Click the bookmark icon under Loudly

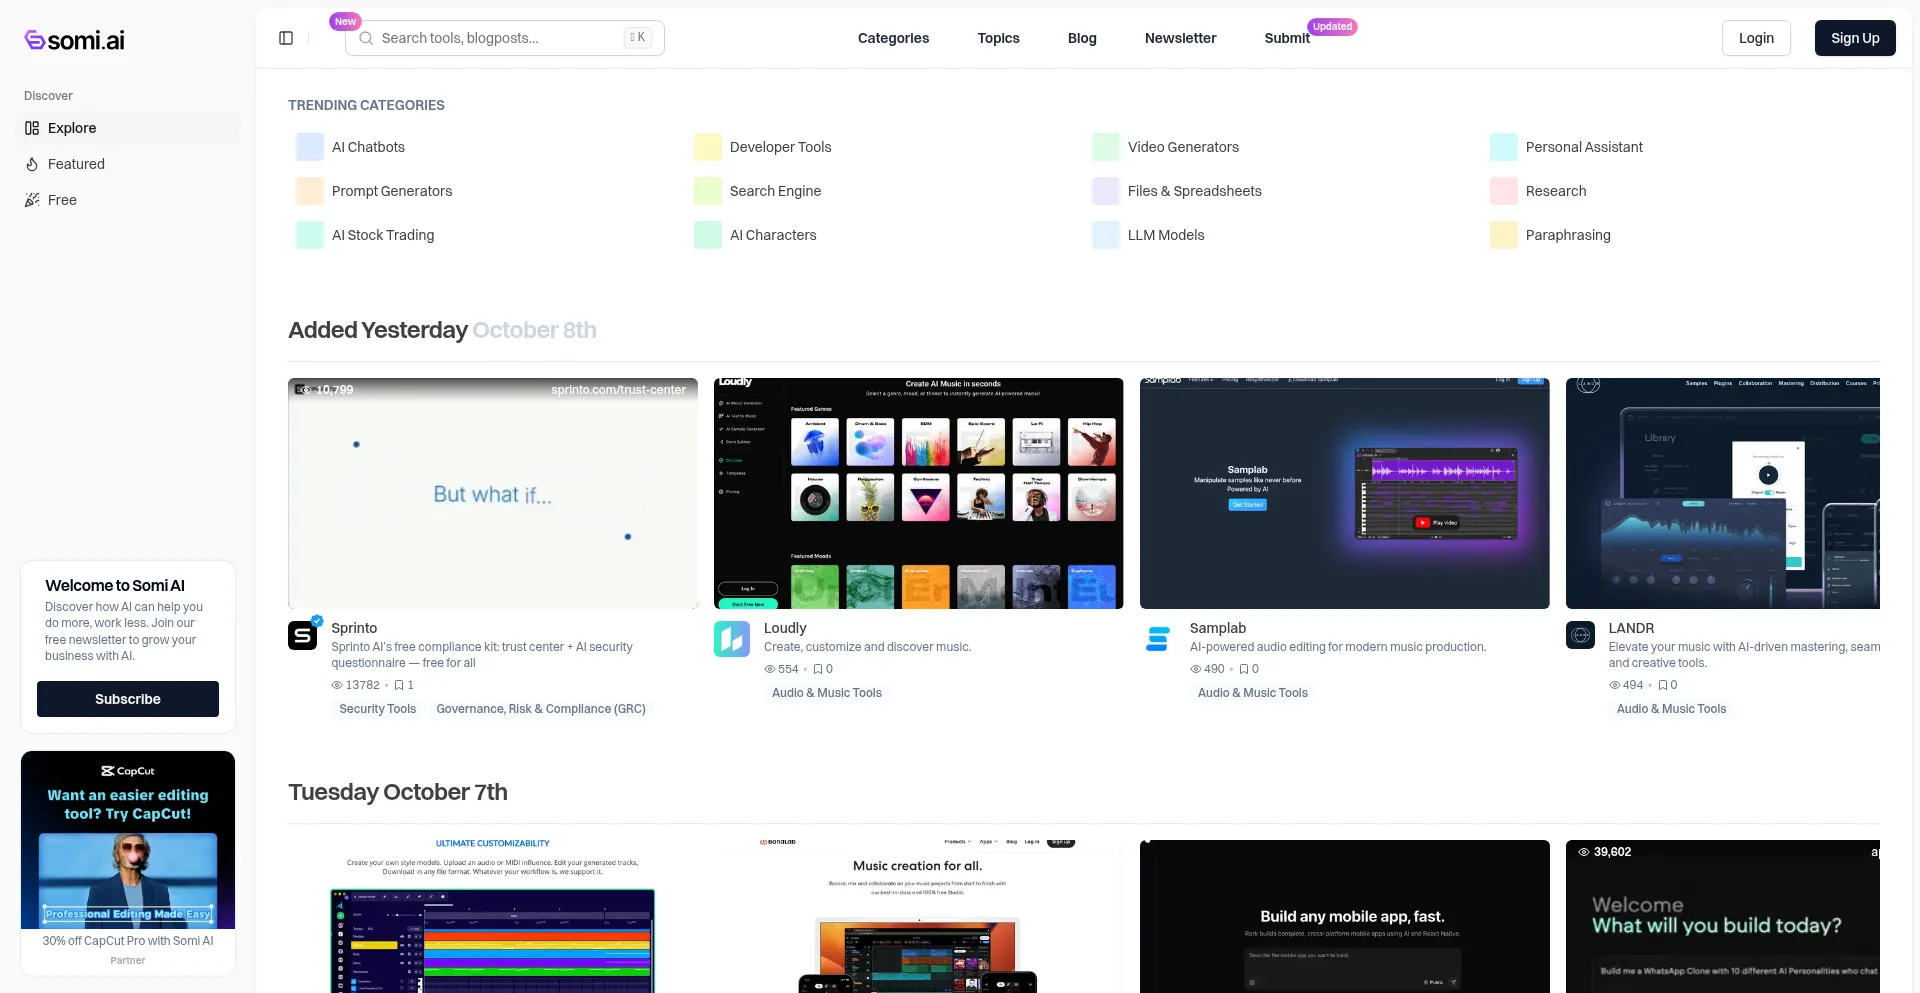[x=818, y=669]
